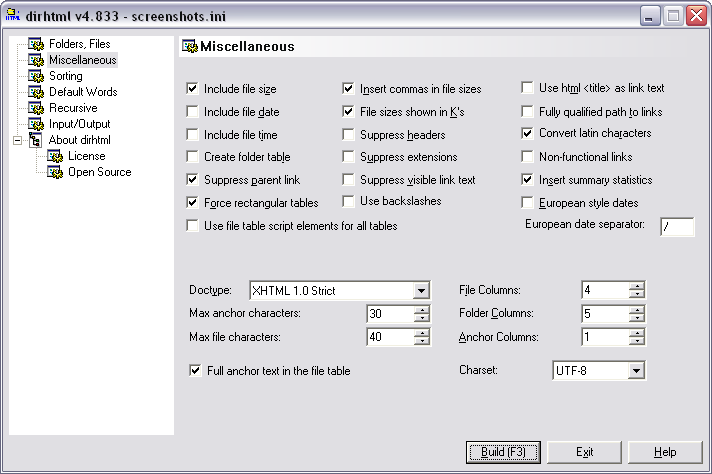The width and height of the screenshot is (712, 474).
Task: Click the Default Words tree icon
Action: (x=36, y=92)
